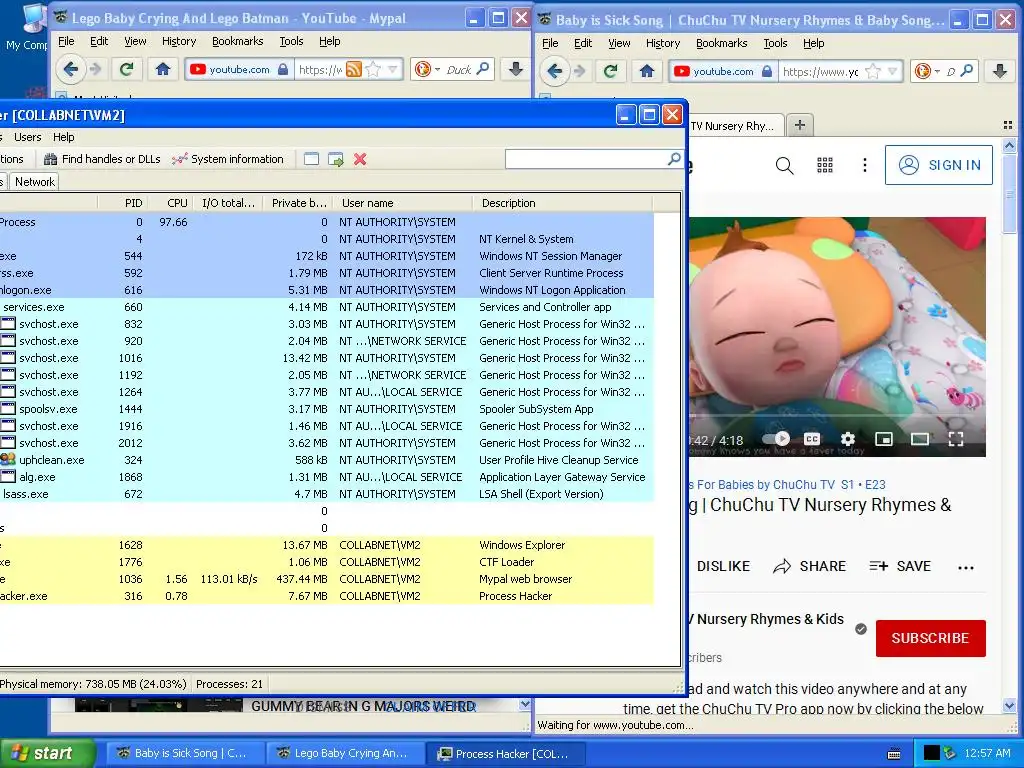This screenshot has height=768, width=1024.
Task: Click bookmark star in Baby is Sick Song address bar
Action: pyautogui.click(x=872, y=71)
